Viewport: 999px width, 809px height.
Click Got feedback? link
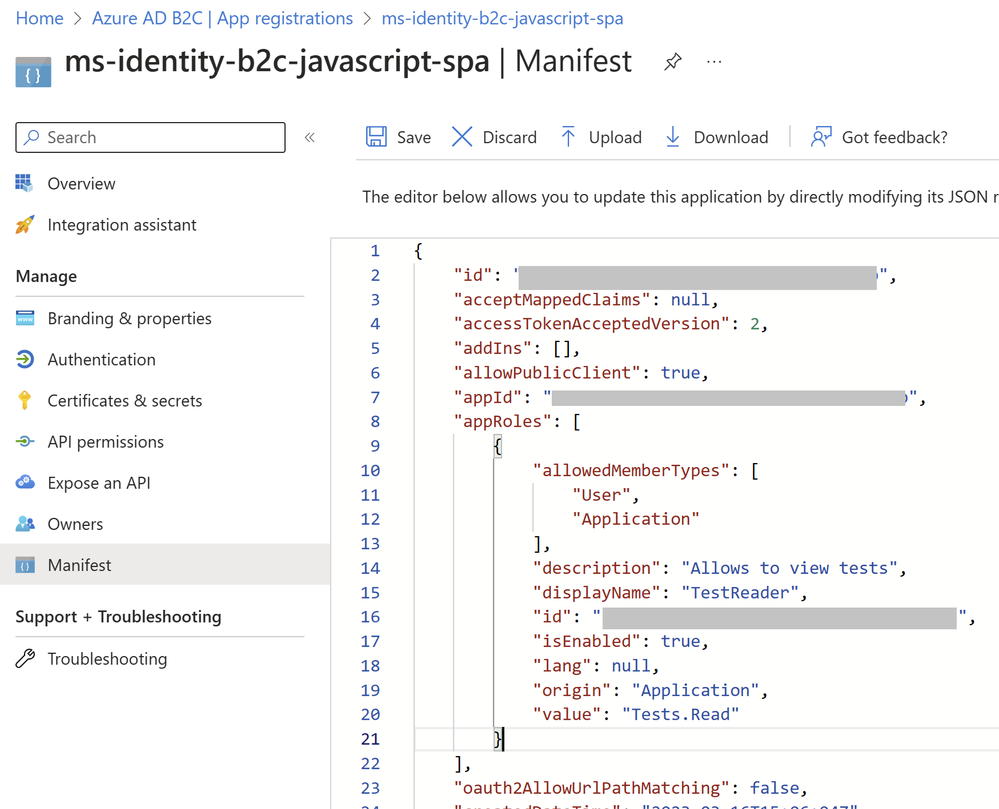[895, 137]
